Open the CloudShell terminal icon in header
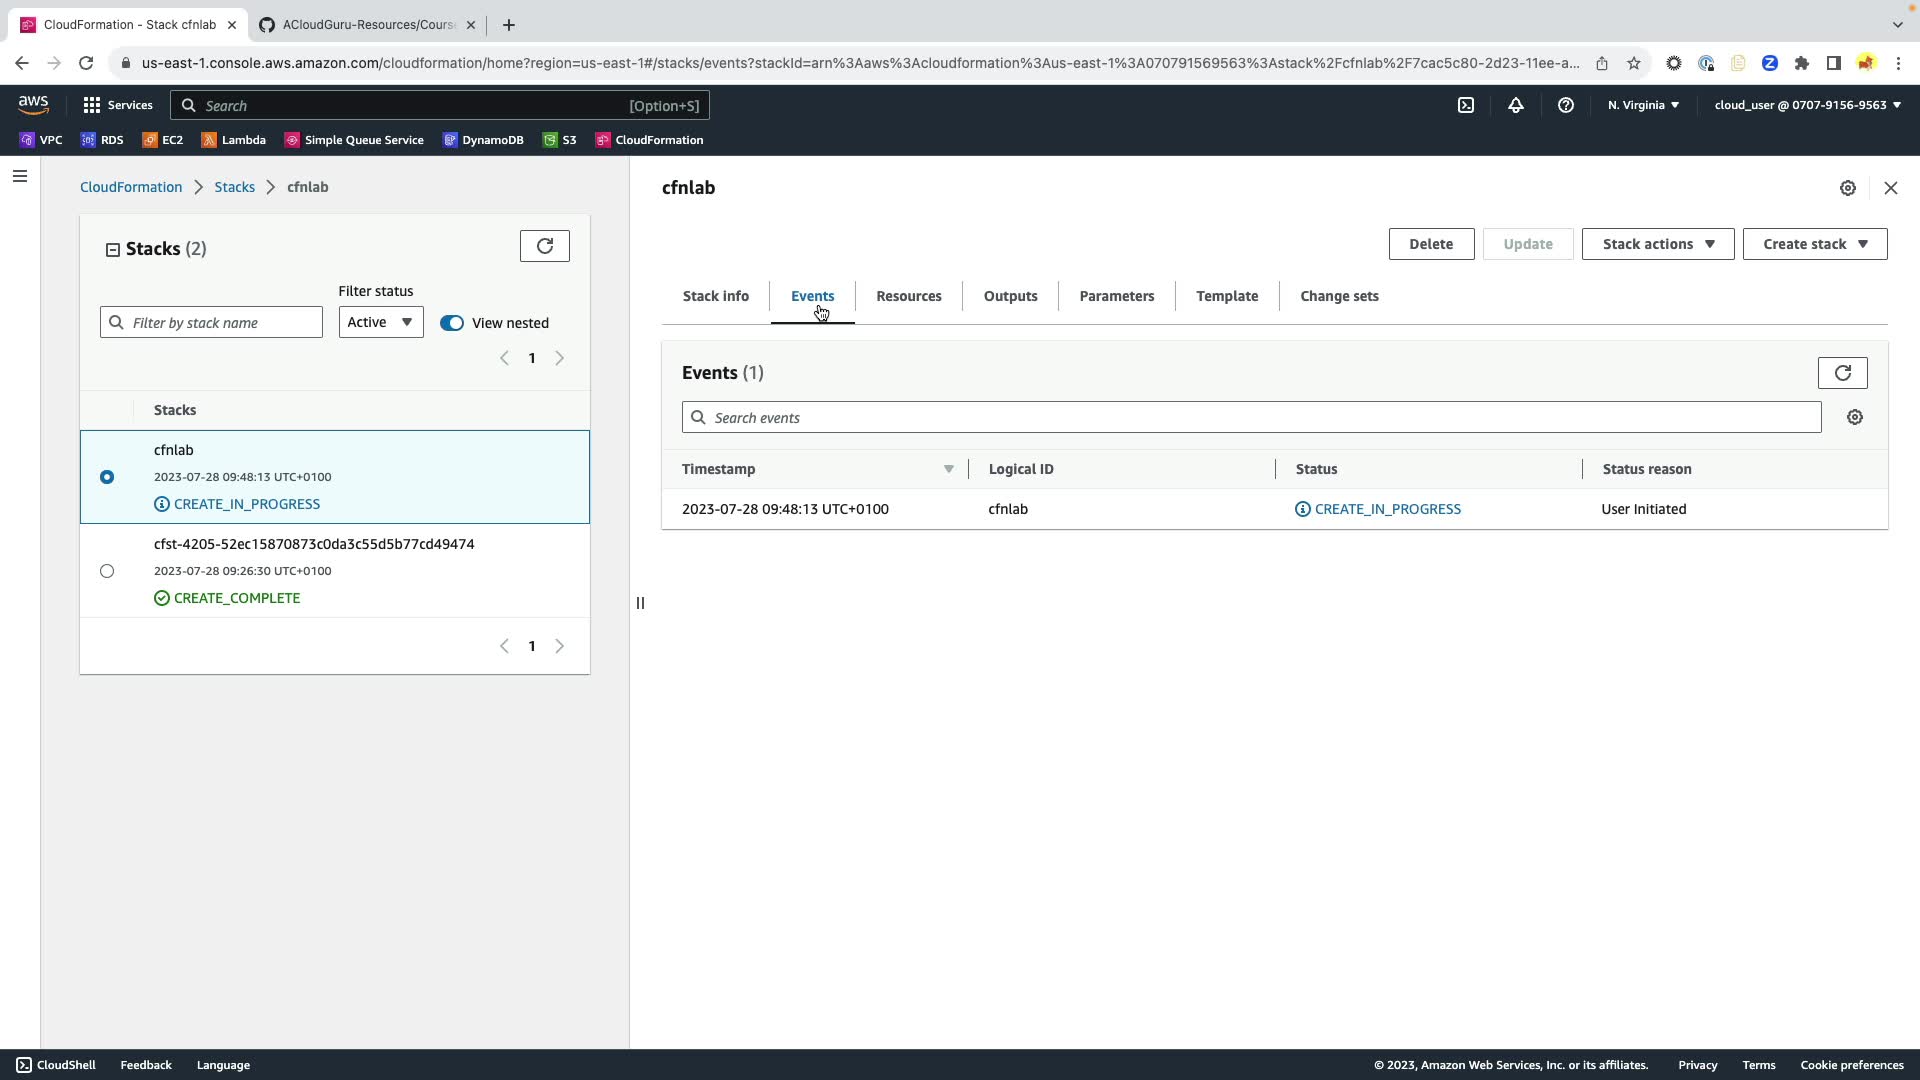This screenshot has height=1080, width=1920. (1465, 105)
